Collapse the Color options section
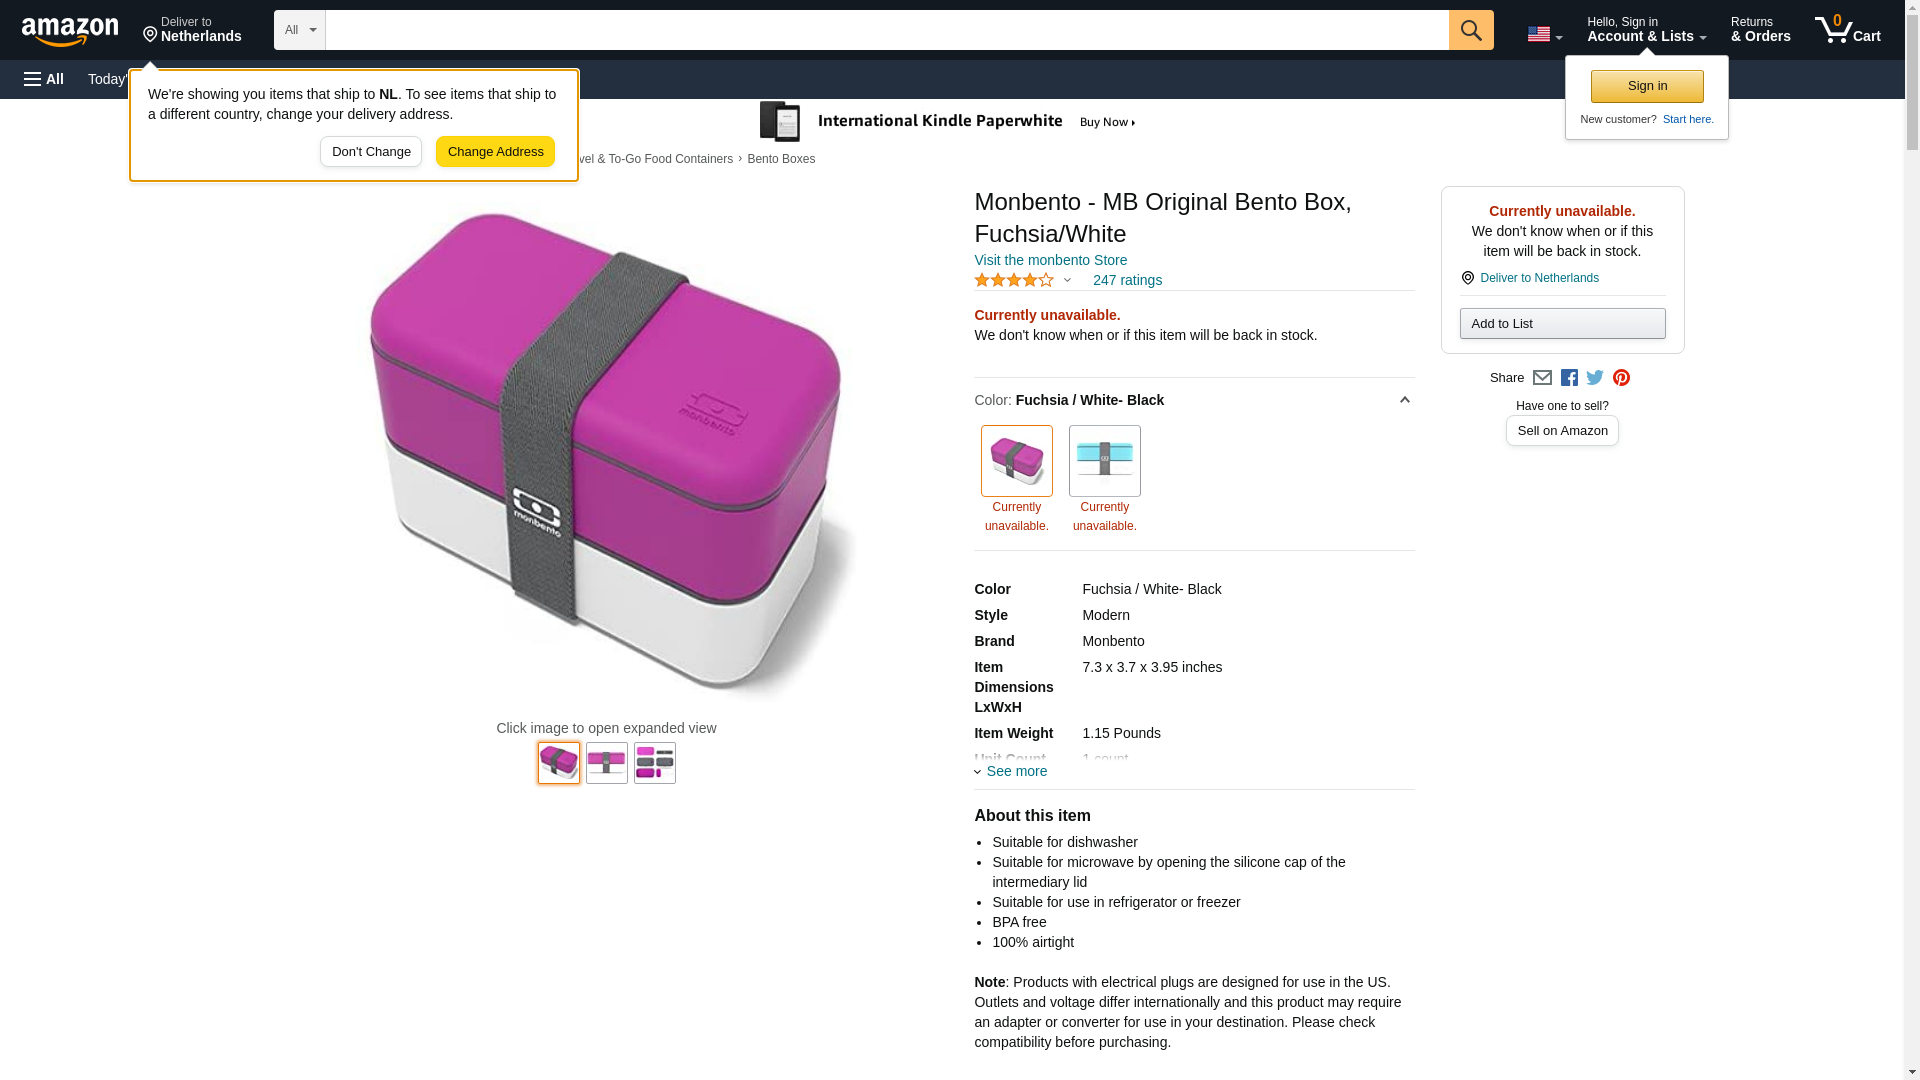Image resolution: width=1920 pixels, height=1080 pixels. [x=1404, y=400]
